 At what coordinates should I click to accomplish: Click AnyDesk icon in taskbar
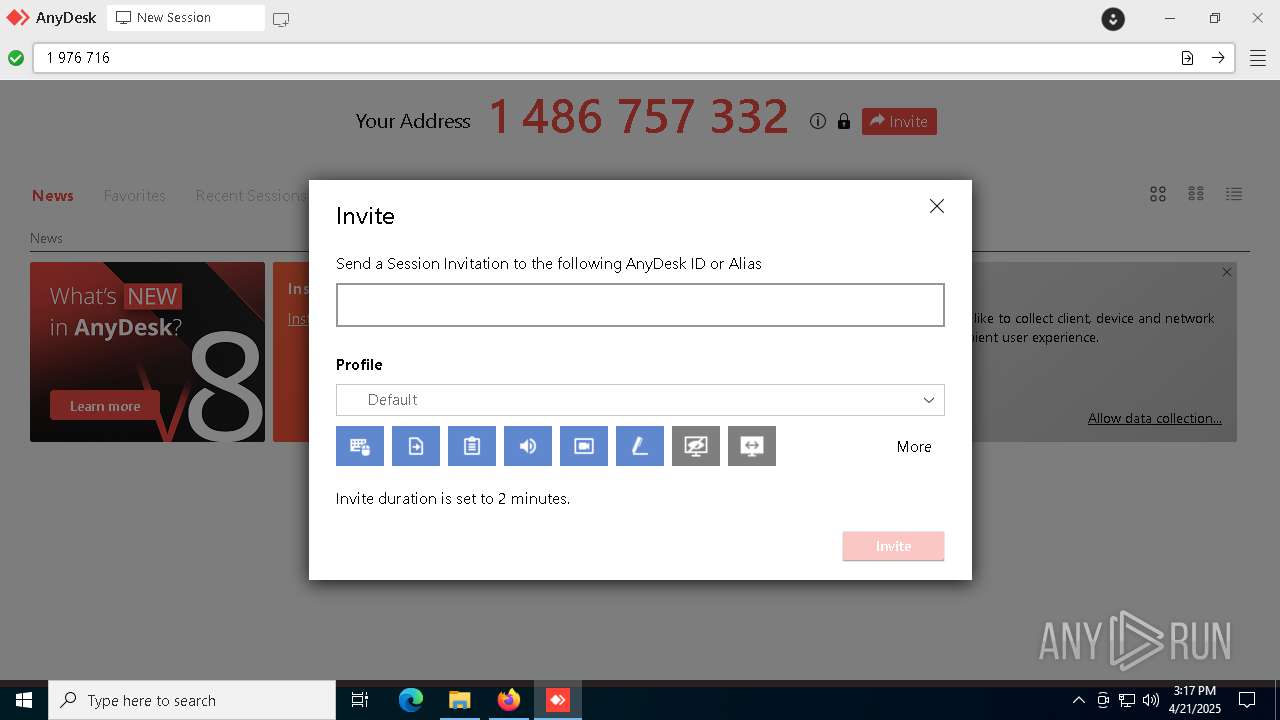(558, 700)
